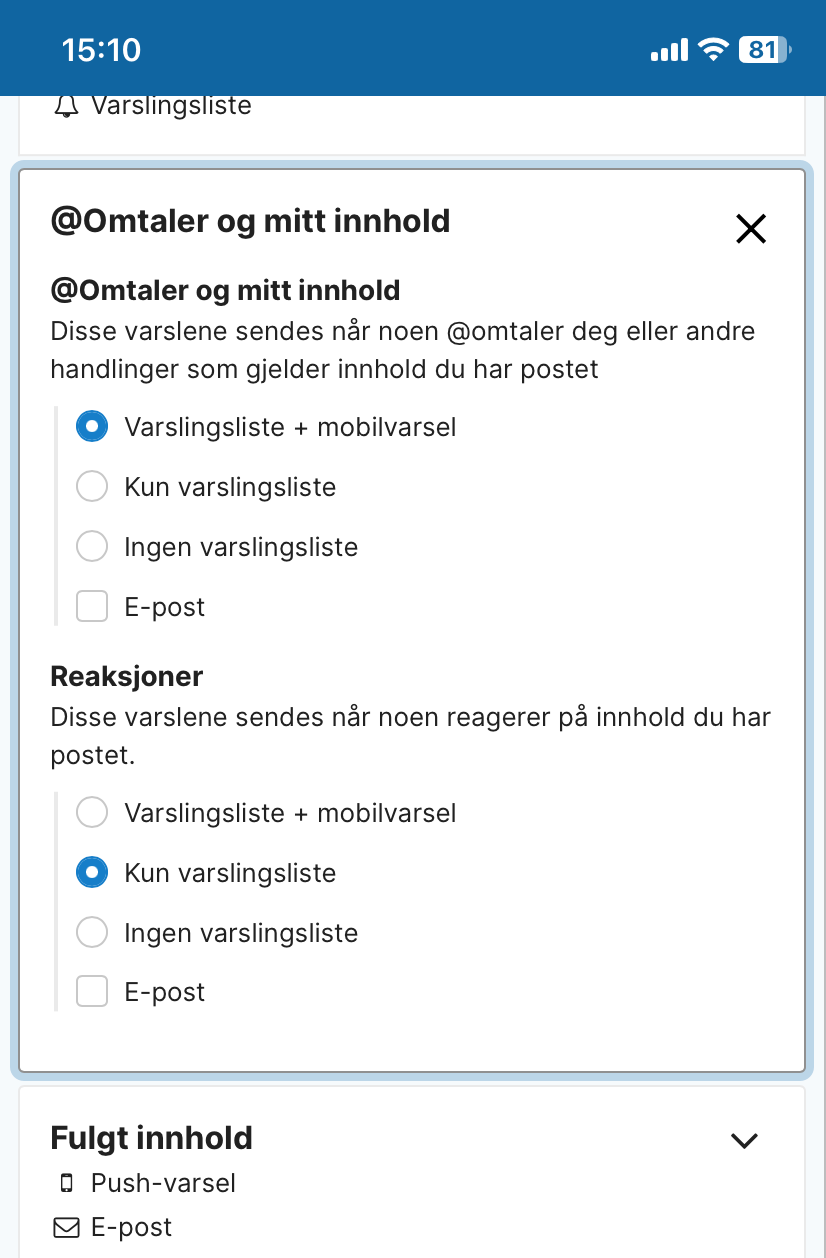Tap the battery indicator in status bar

765,50
